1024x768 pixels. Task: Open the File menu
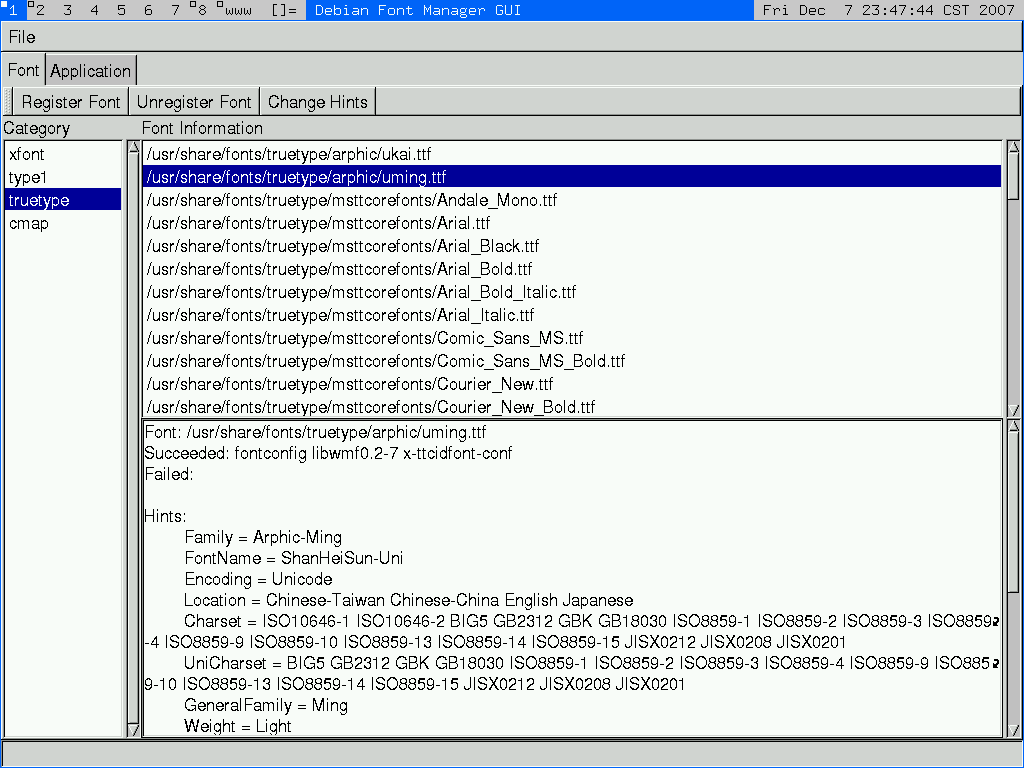point(22,37)
